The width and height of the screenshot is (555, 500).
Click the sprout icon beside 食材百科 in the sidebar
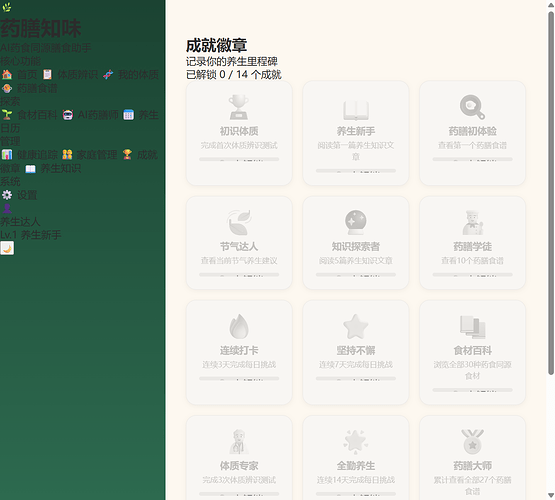coord(7,115)
